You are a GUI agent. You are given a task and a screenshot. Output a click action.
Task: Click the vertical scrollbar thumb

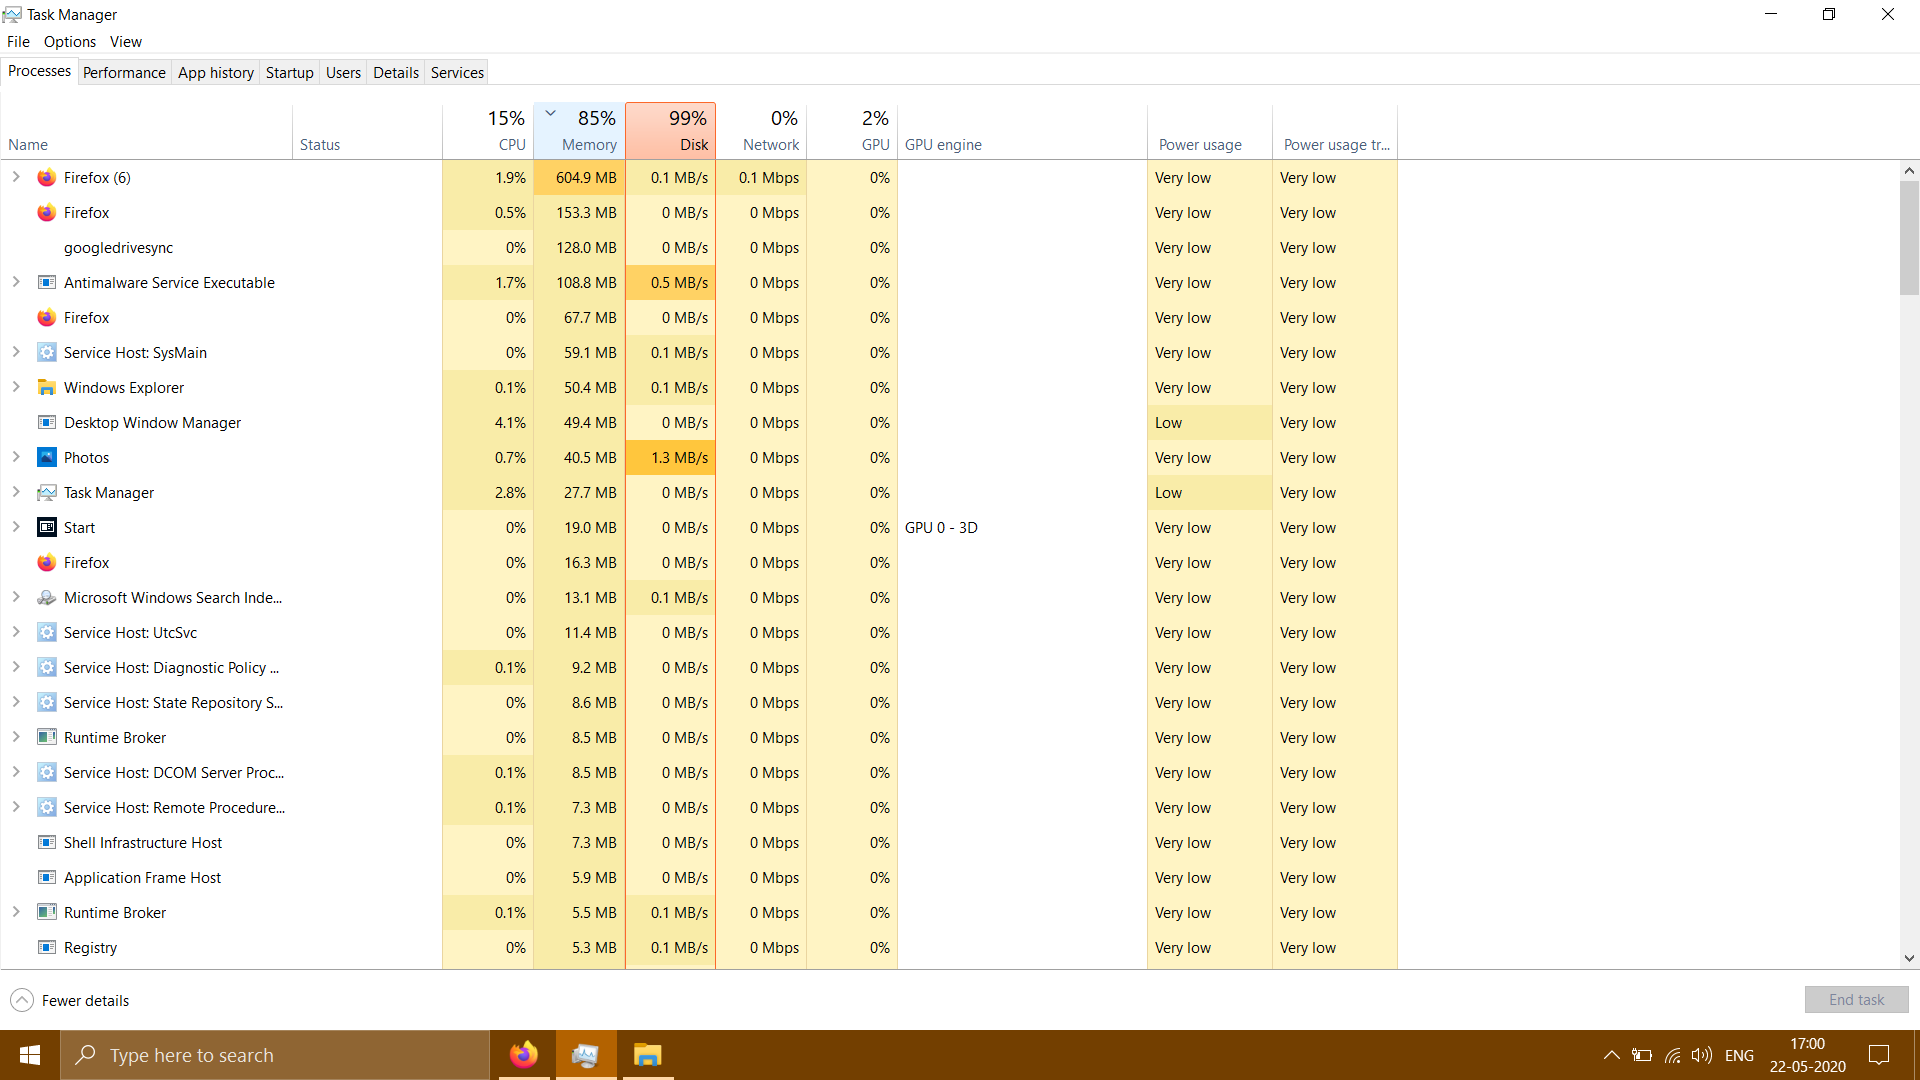click(x=1909, y=238)
